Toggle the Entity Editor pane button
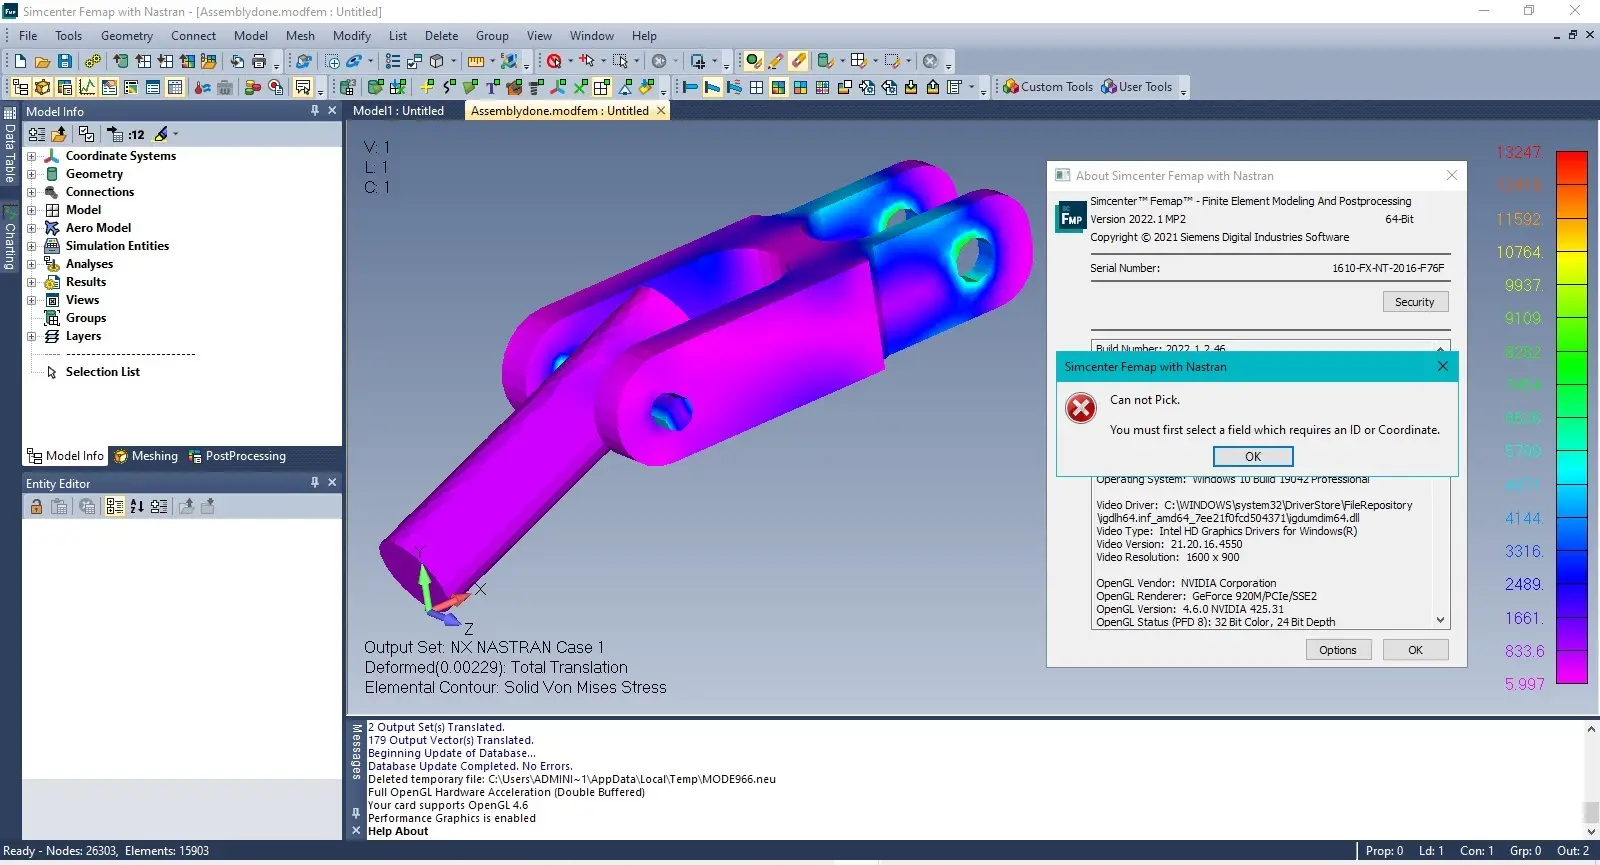Image resolution: width=1600 pixels, height=865 pixels. click(x=109, y=87)
